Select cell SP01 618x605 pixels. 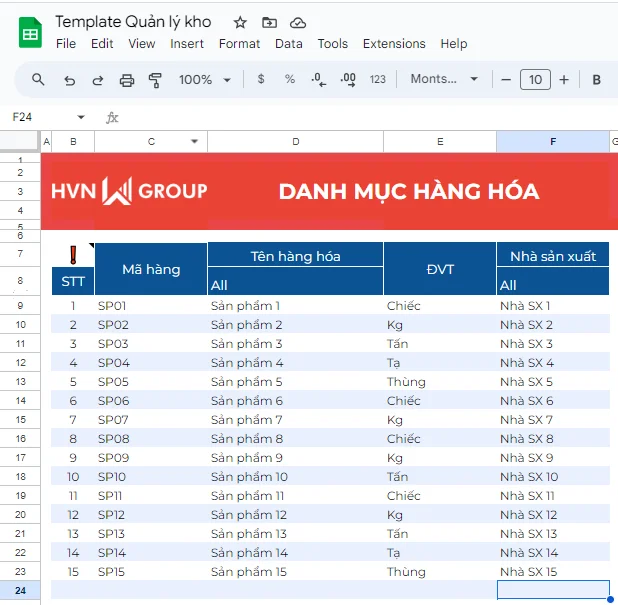pyautogui.click(x=151, y=306)
